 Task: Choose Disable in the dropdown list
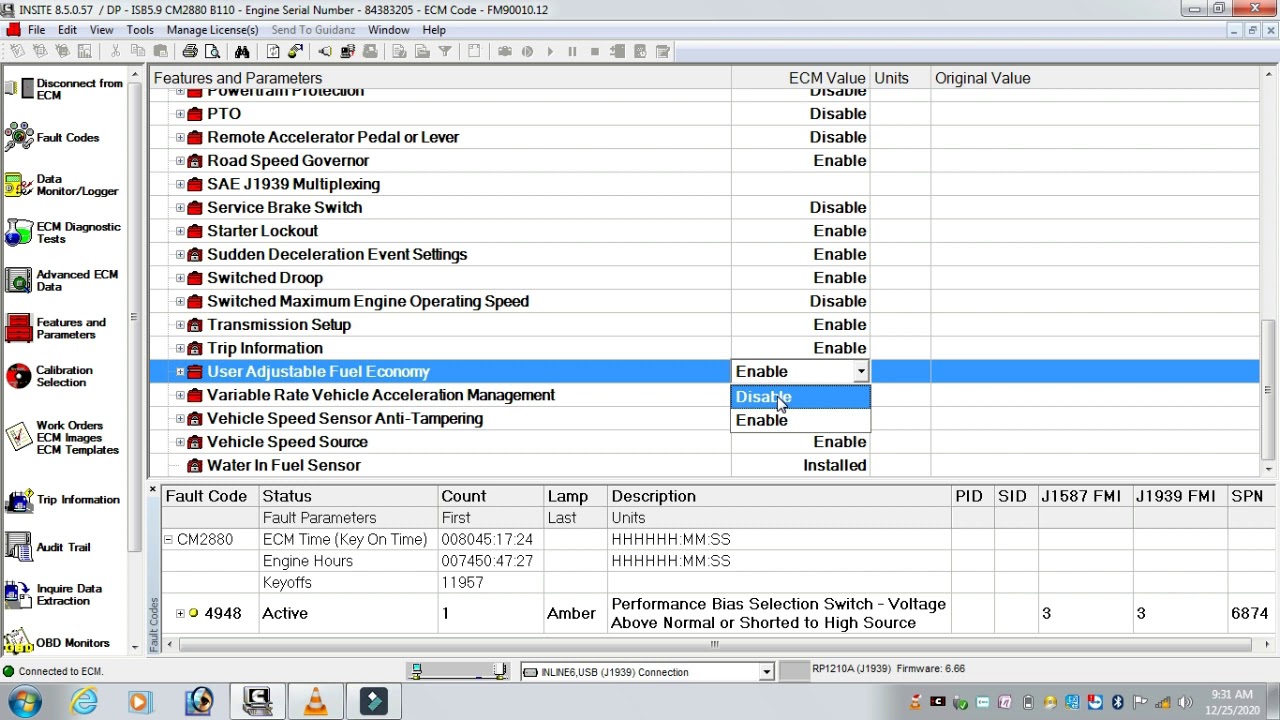801,397
